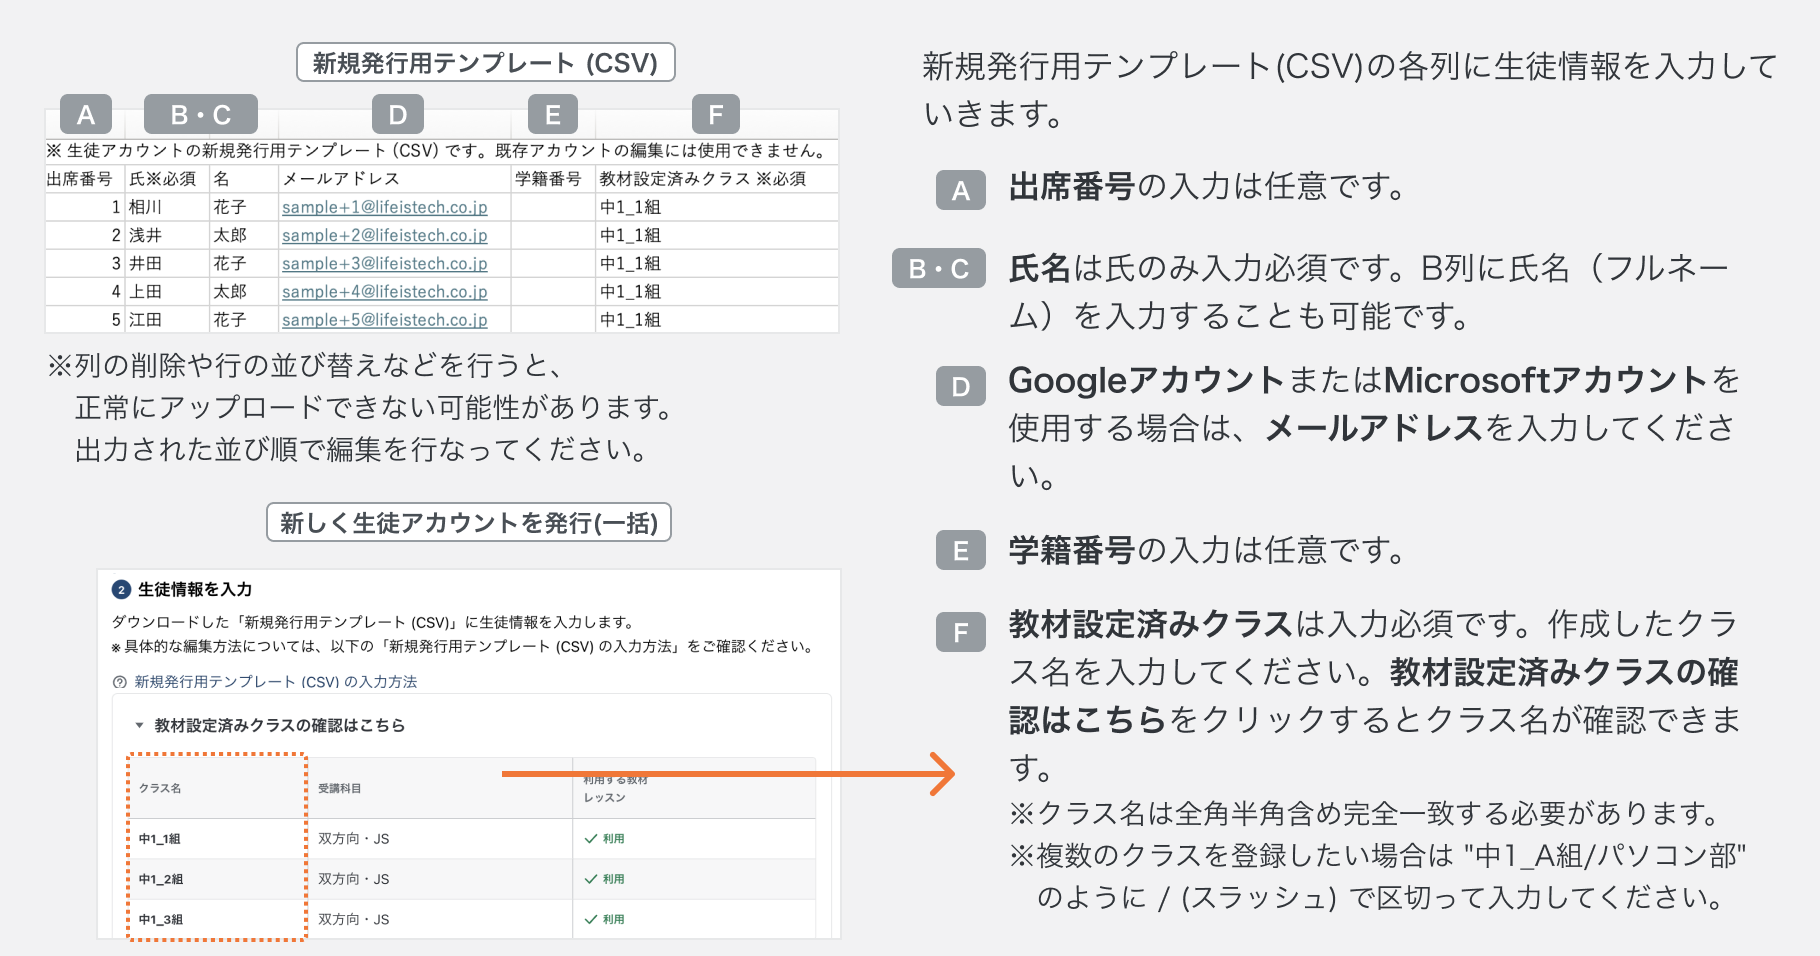Viewport: 1820px width, 956px height.
Task: Click the step 2 circle icon next to 生徒情報を入力
Action: pyautogui.click(x=122, y=590)
